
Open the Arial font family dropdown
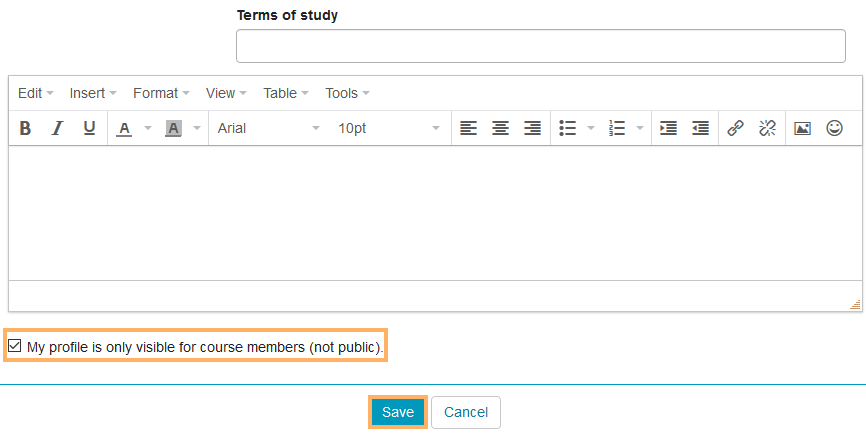(268, 128)
